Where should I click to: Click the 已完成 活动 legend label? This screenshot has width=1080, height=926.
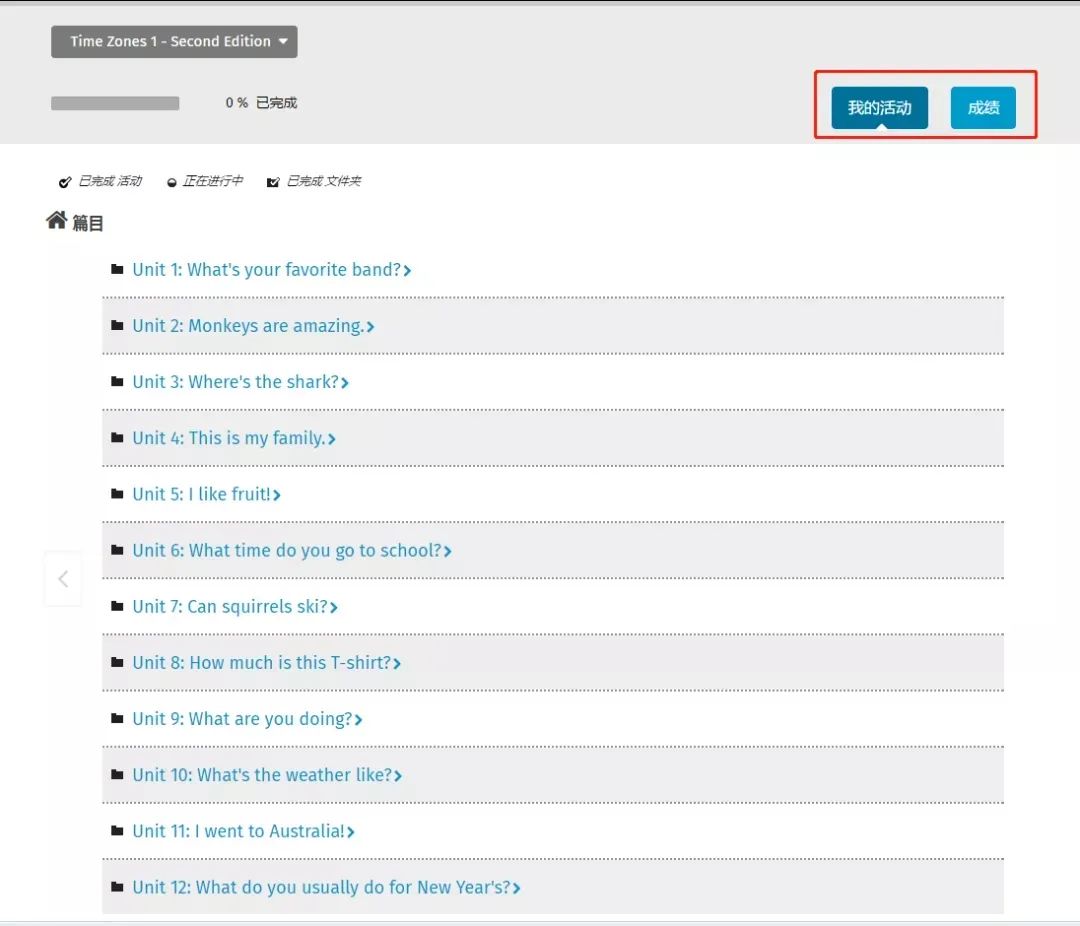tap(110, 181)
